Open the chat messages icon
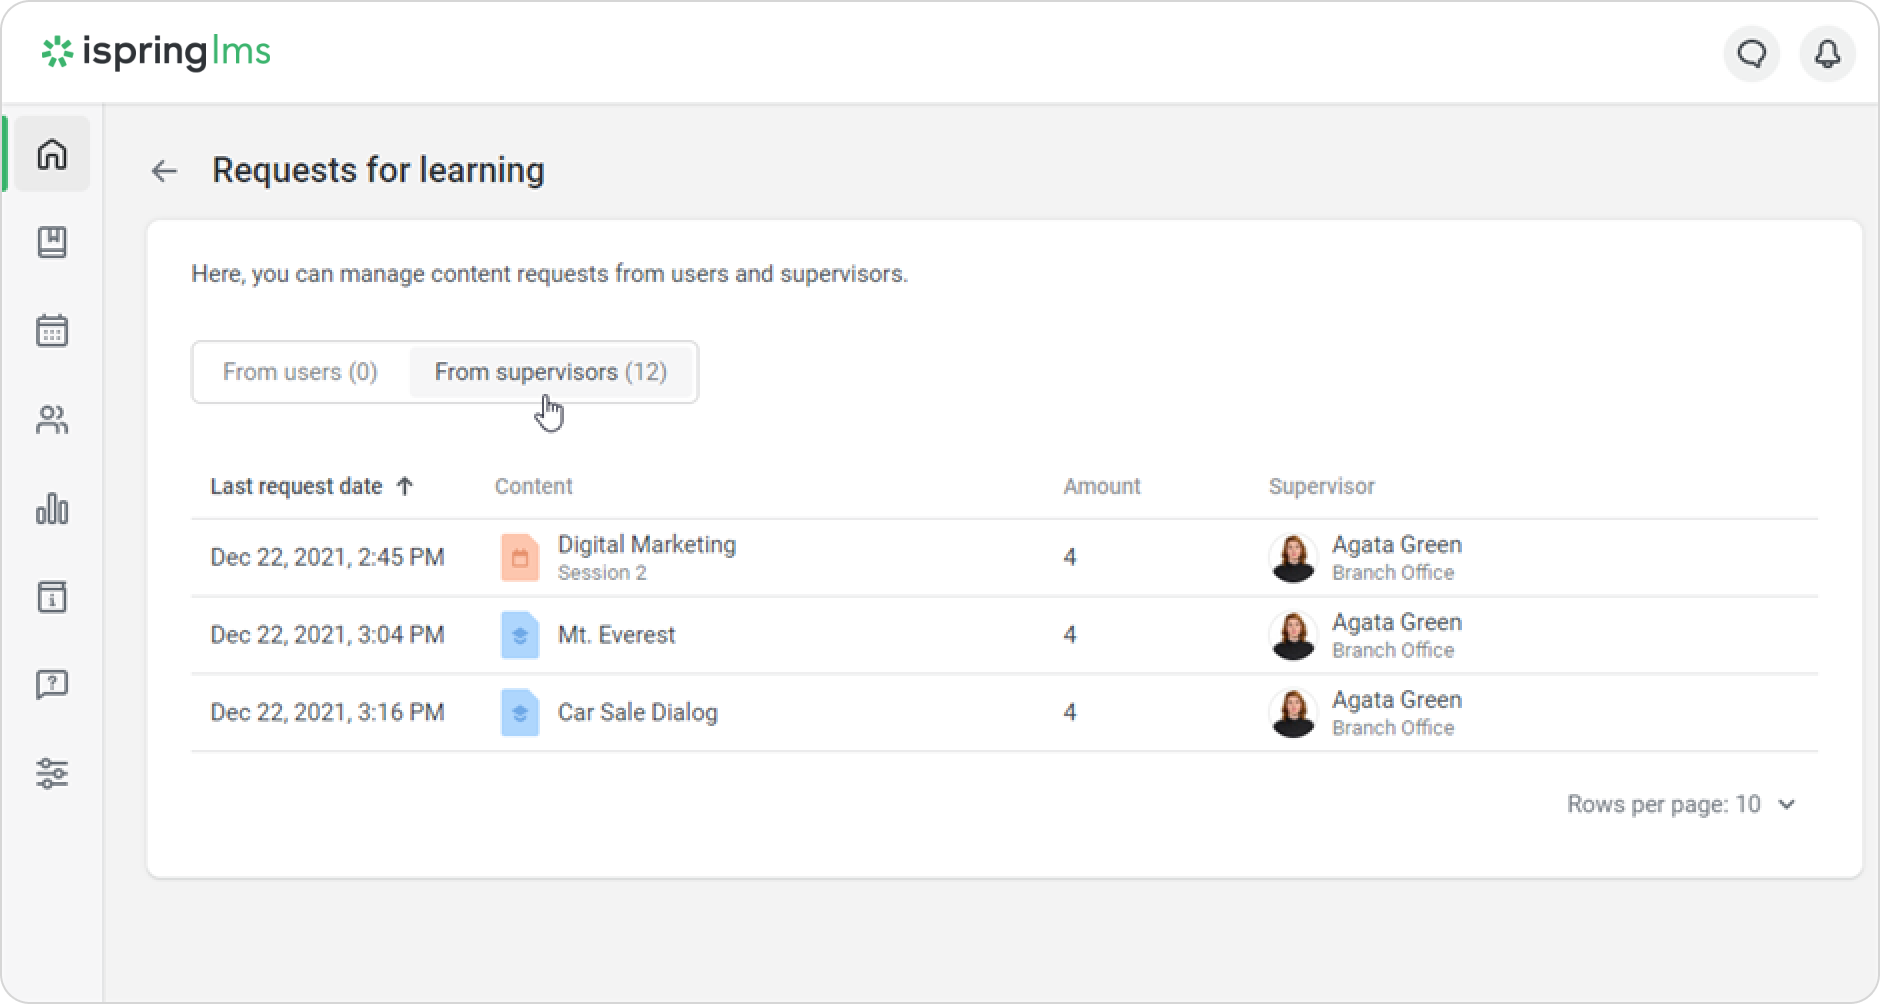The width and height of the screenshot is (1880, 1004). (1751, 53)
